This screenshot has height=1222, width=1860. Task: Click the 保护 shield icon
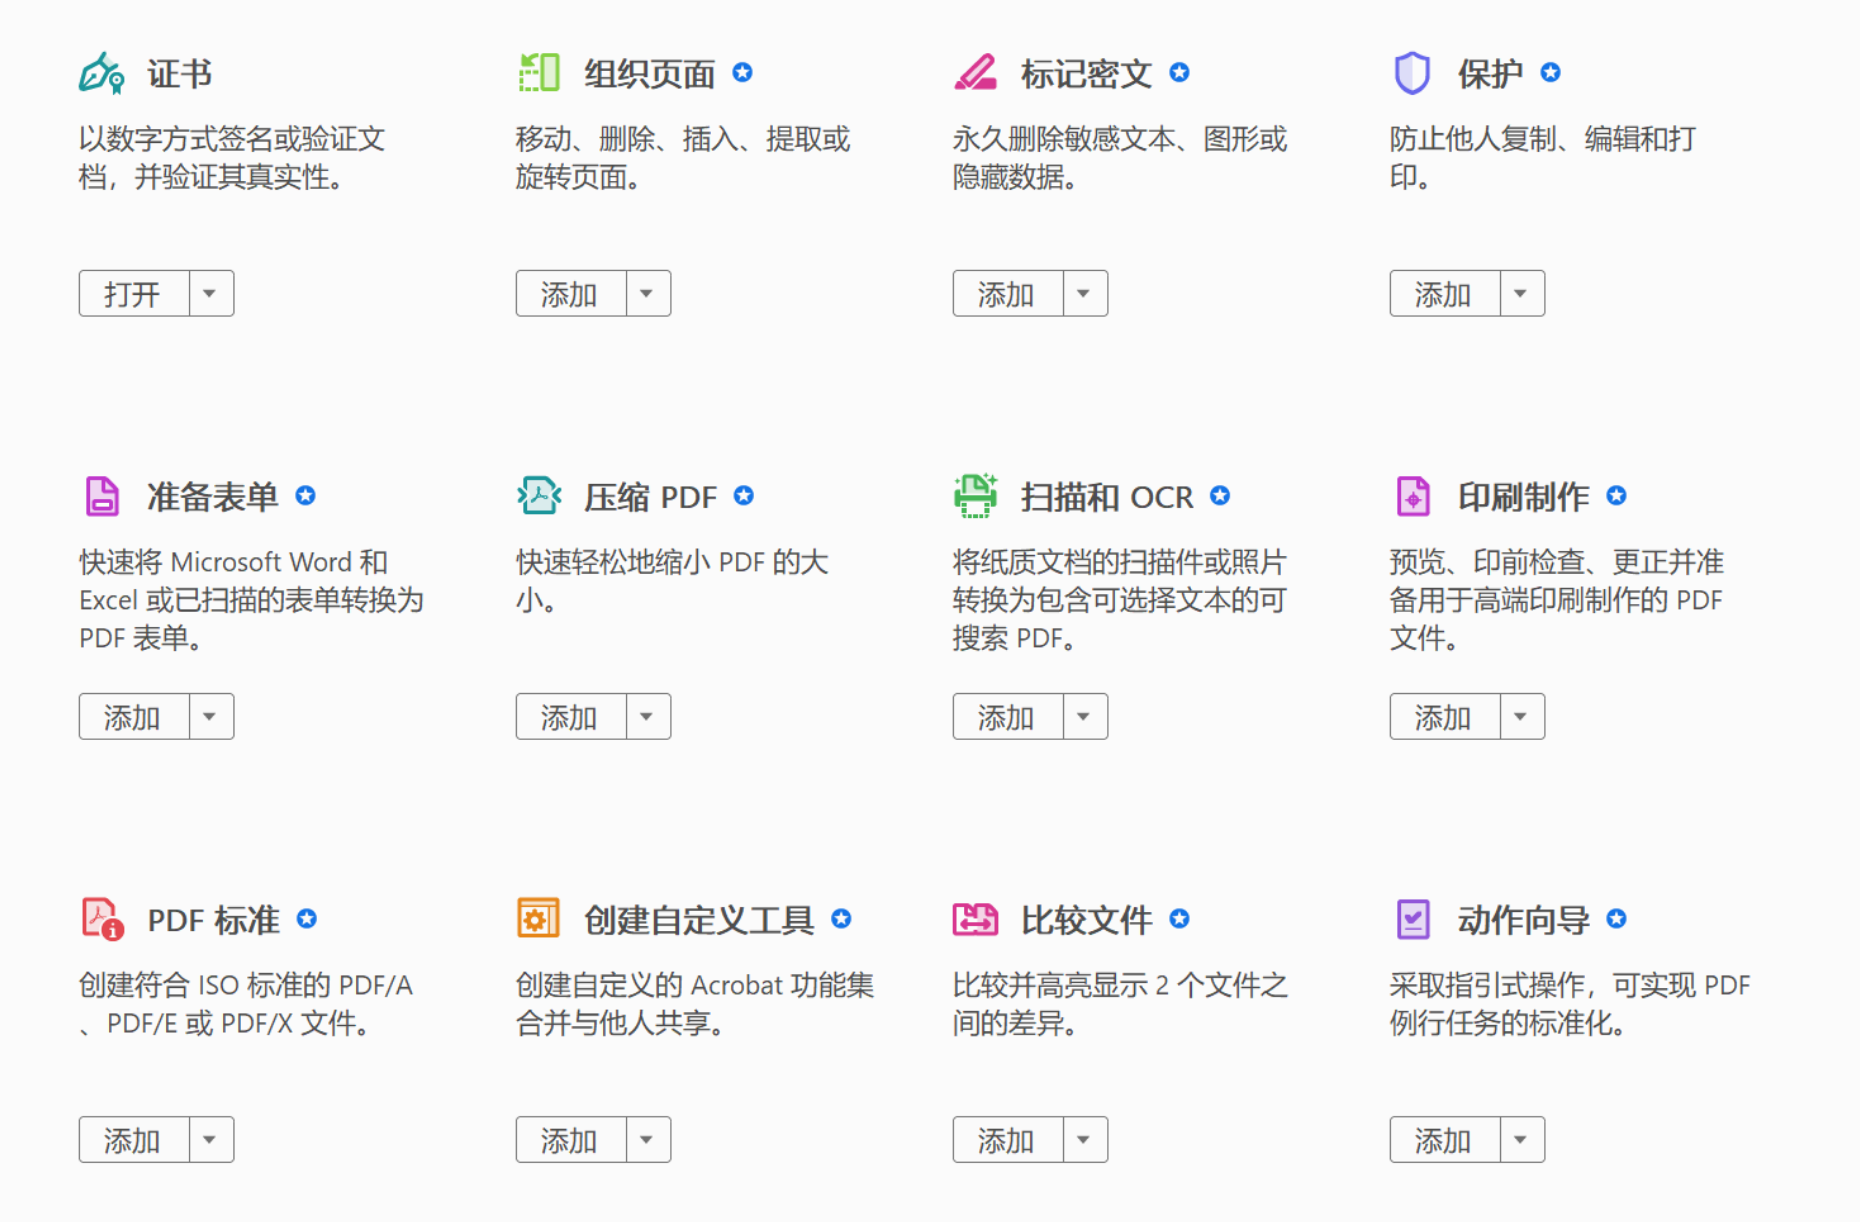click(1412, 73)
